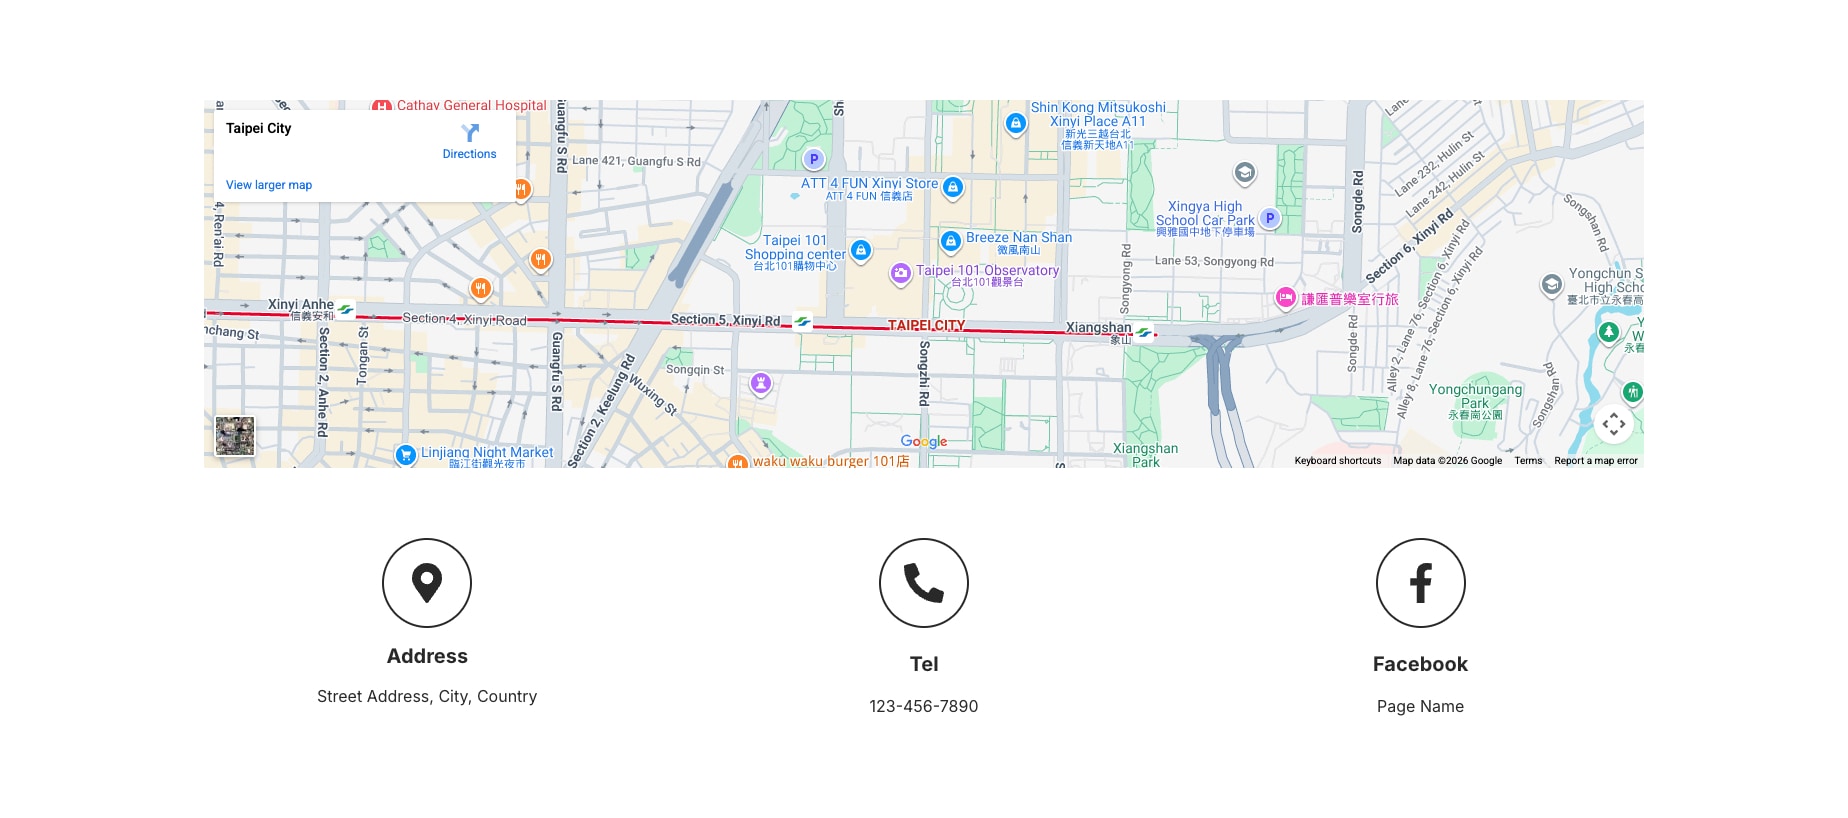The image size is (1848, 818).
Task: Click the Cathay General Hospital marker
Action: [382, 107]
